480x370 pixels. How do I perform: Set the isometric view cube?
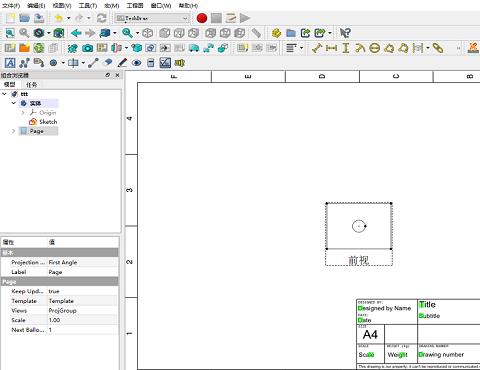[x=147, y=33]
